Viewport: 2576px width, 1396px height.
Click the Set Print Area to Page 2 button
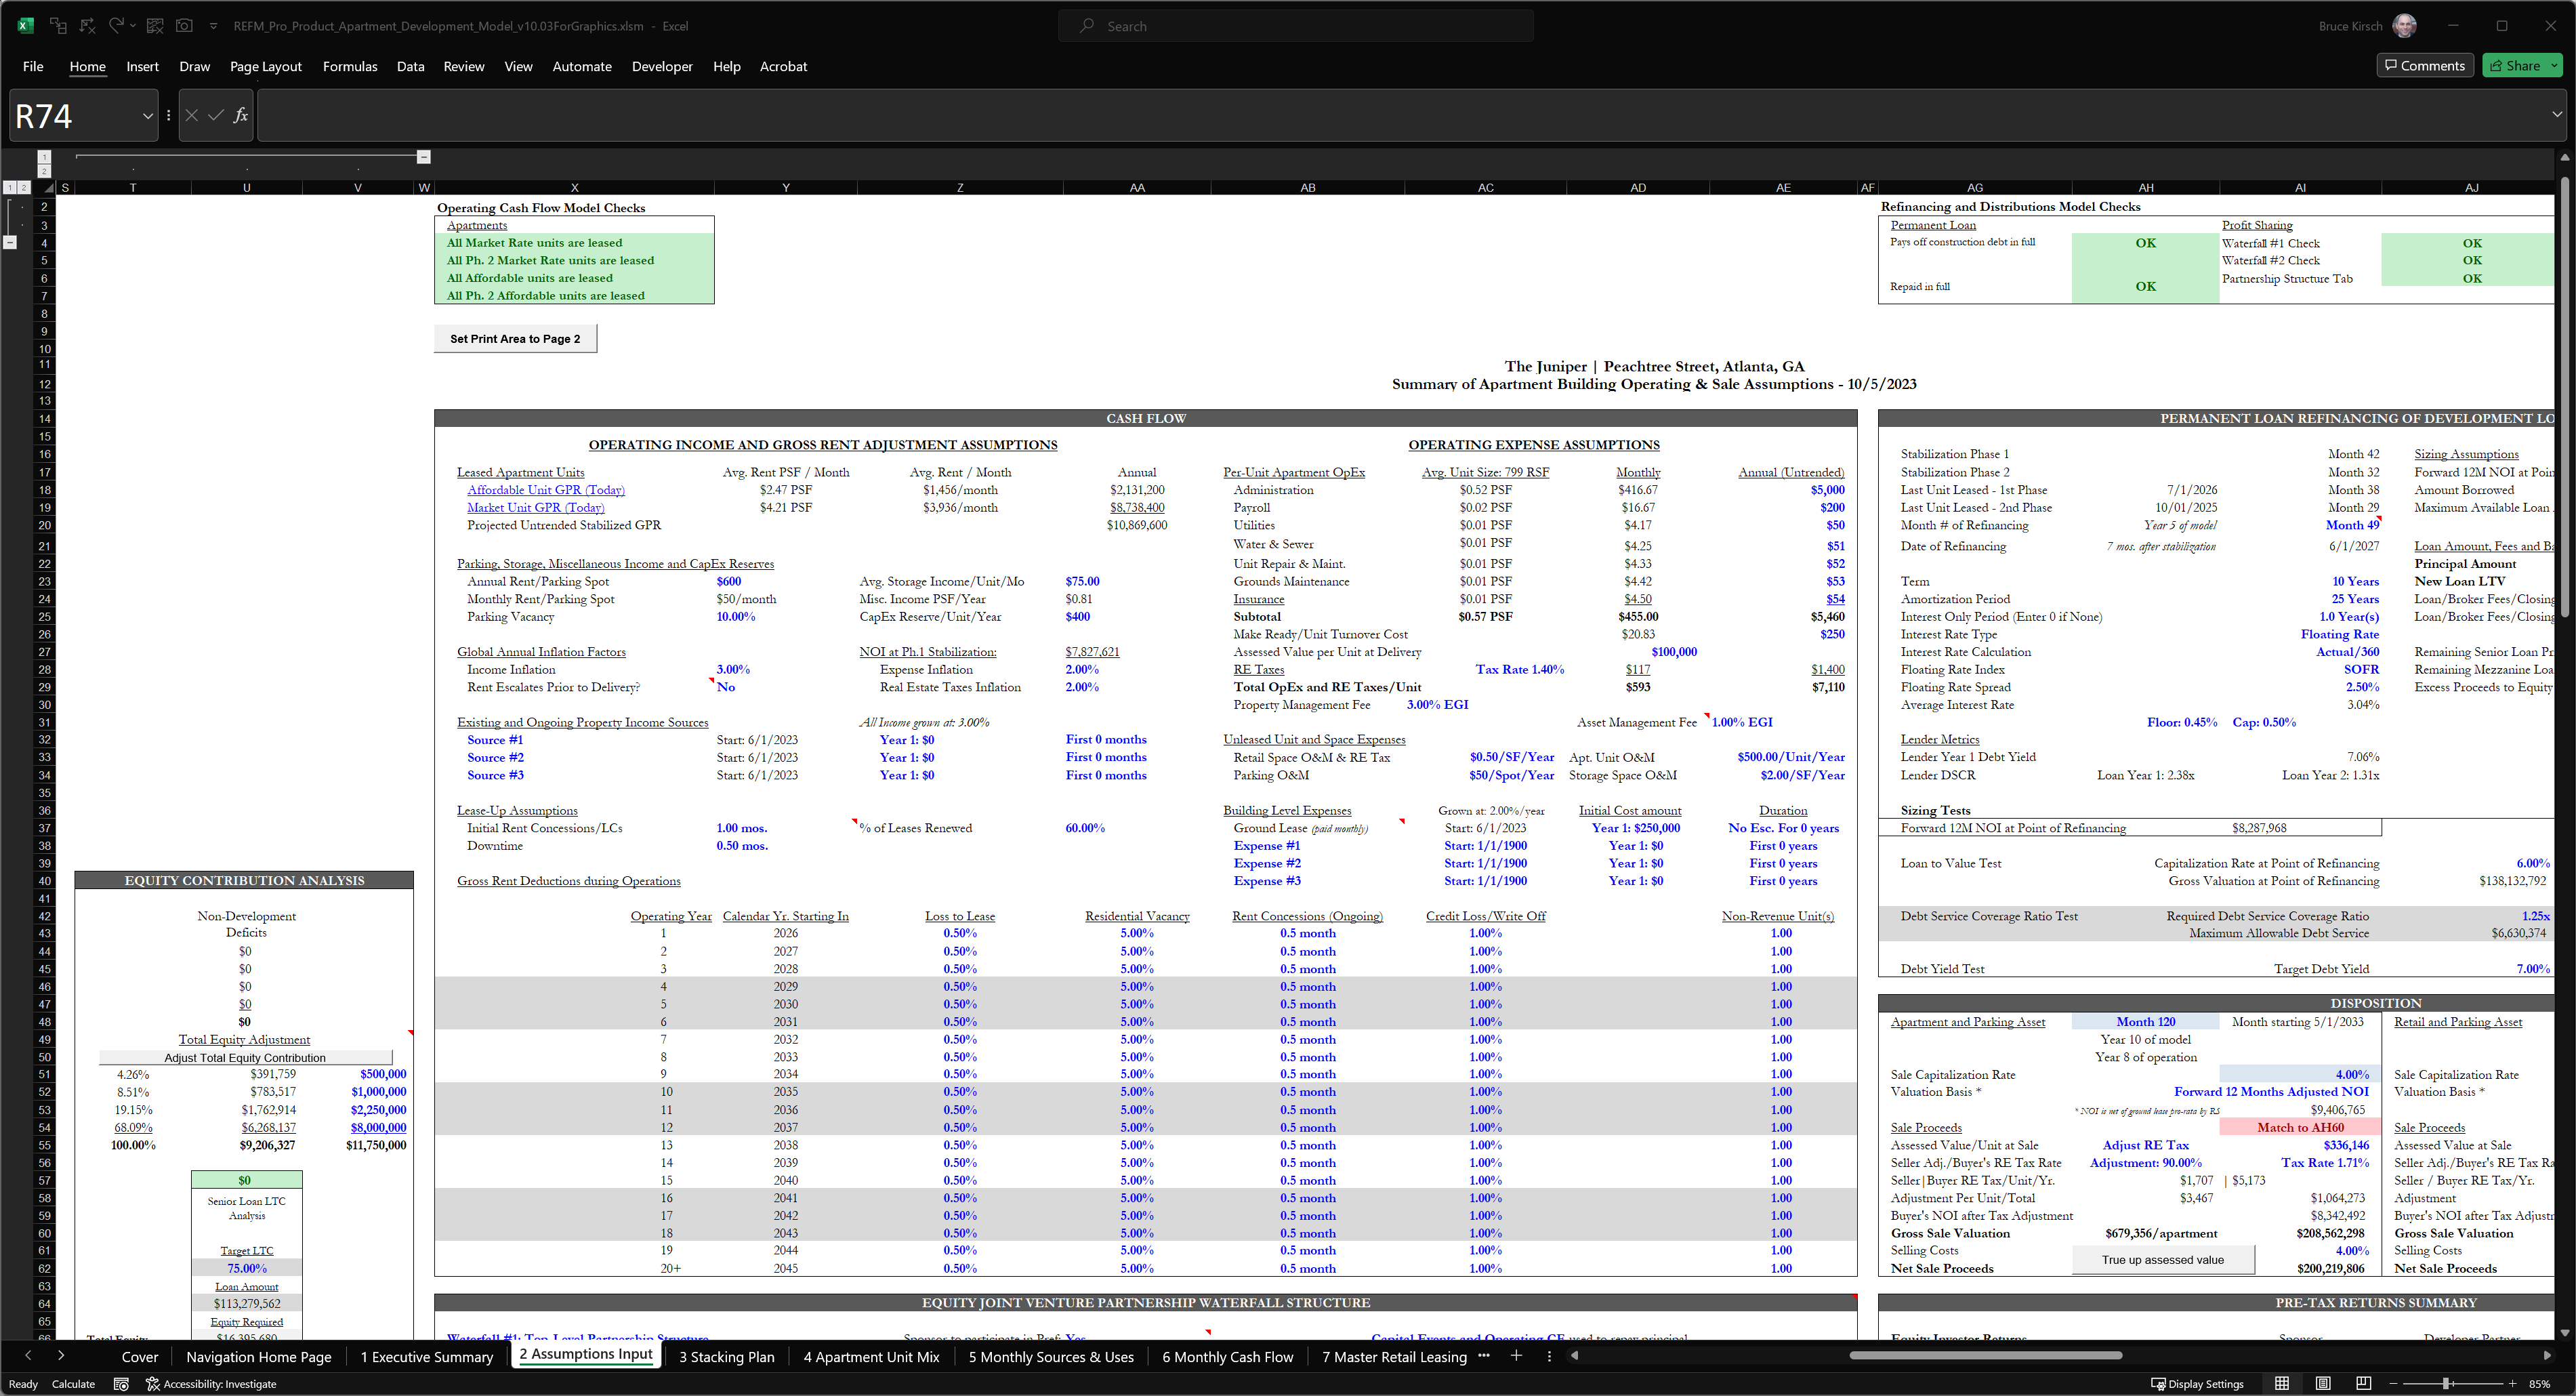[515, 339]
